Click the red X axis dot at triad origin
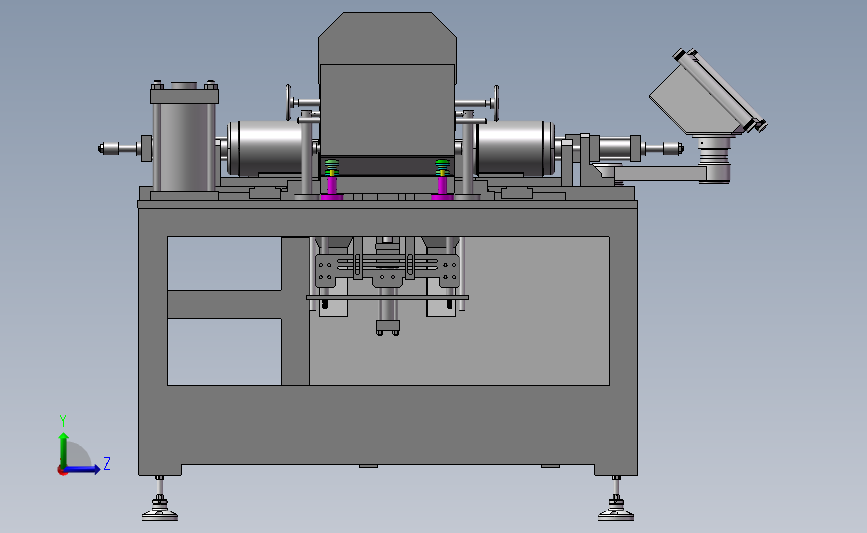Viewport: 867px width, 533px height. [x=62, y=471]
